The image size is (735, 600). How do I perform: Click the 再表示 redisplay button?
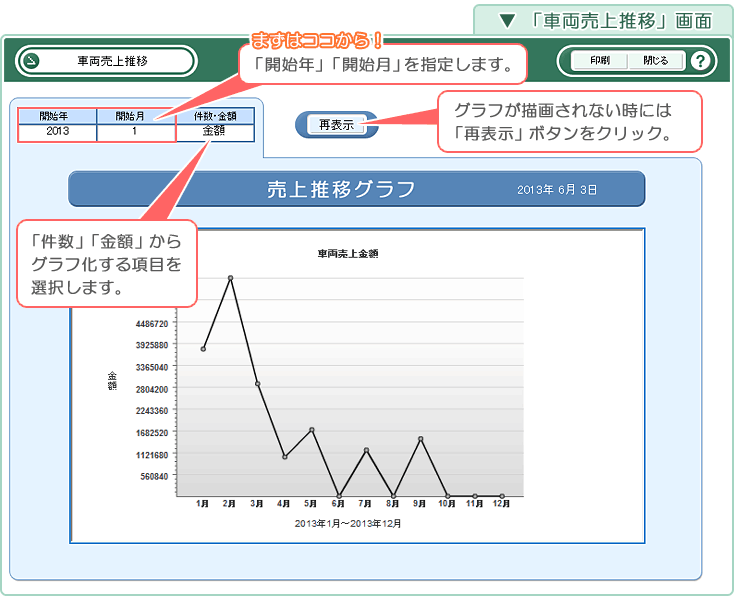point(337,125)
